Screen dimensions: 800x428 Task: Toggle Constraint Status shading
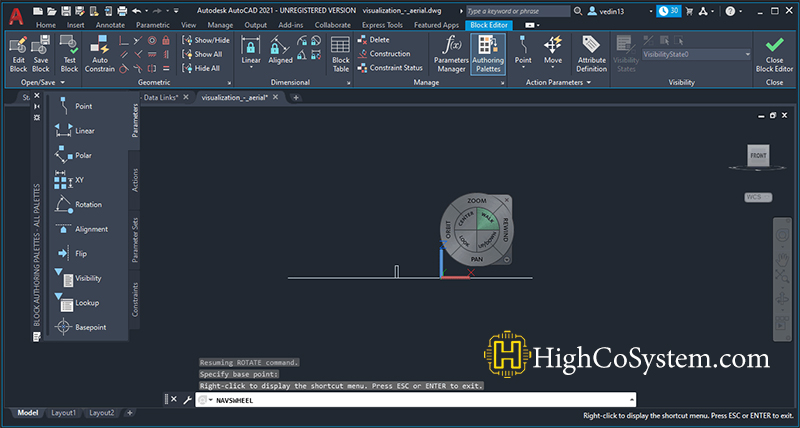tap(390, 67)
